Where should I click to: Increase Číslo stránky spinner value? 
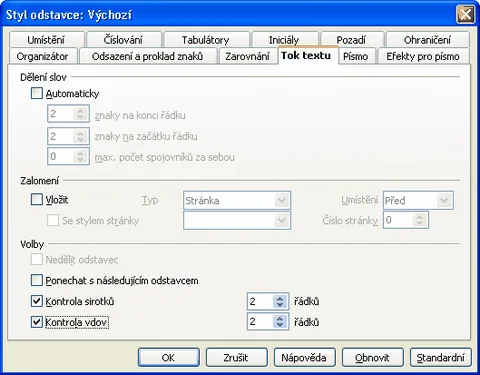click(420, 217)
